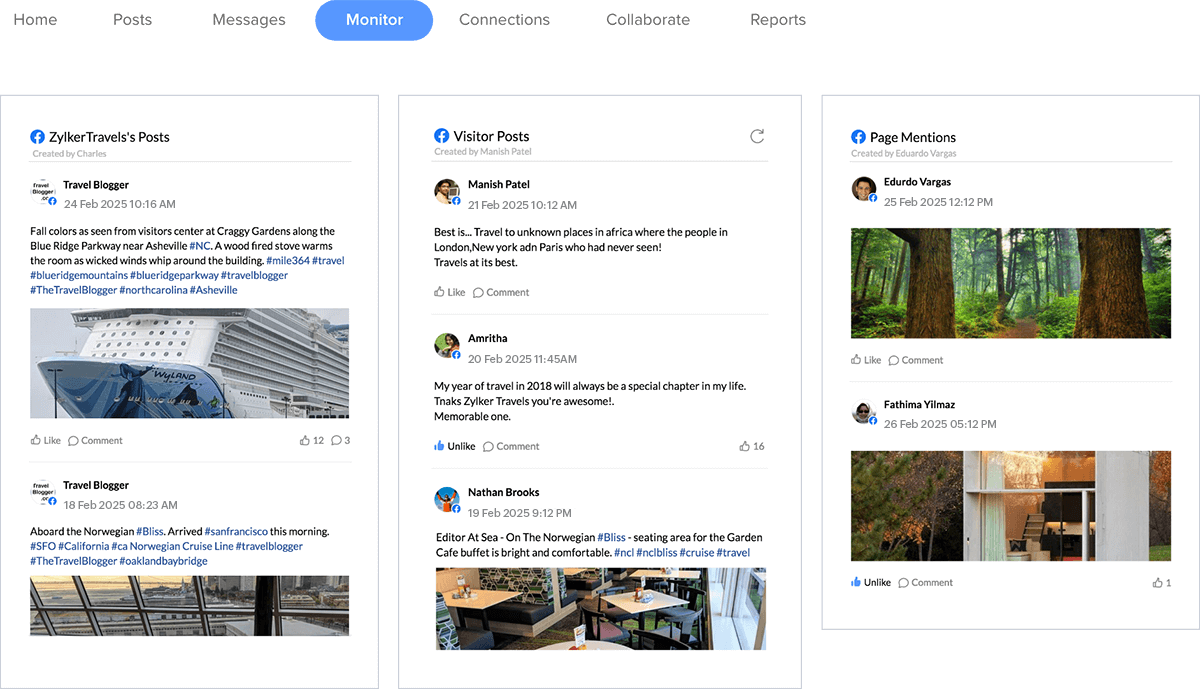
Task: Unlike Fathima Yilmaz's mention post
Action: pyautogui.click(x=870, y=582)
